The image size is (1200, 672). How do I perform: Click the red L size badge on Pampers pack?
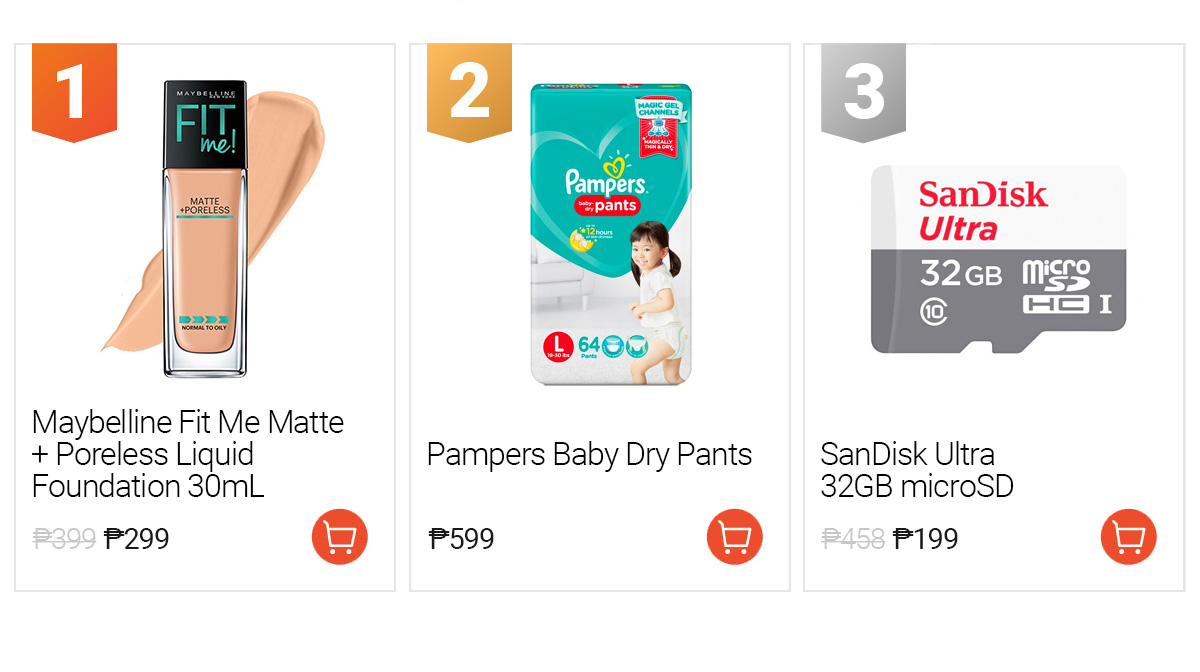pyautogui.click(x=555, y=347)
